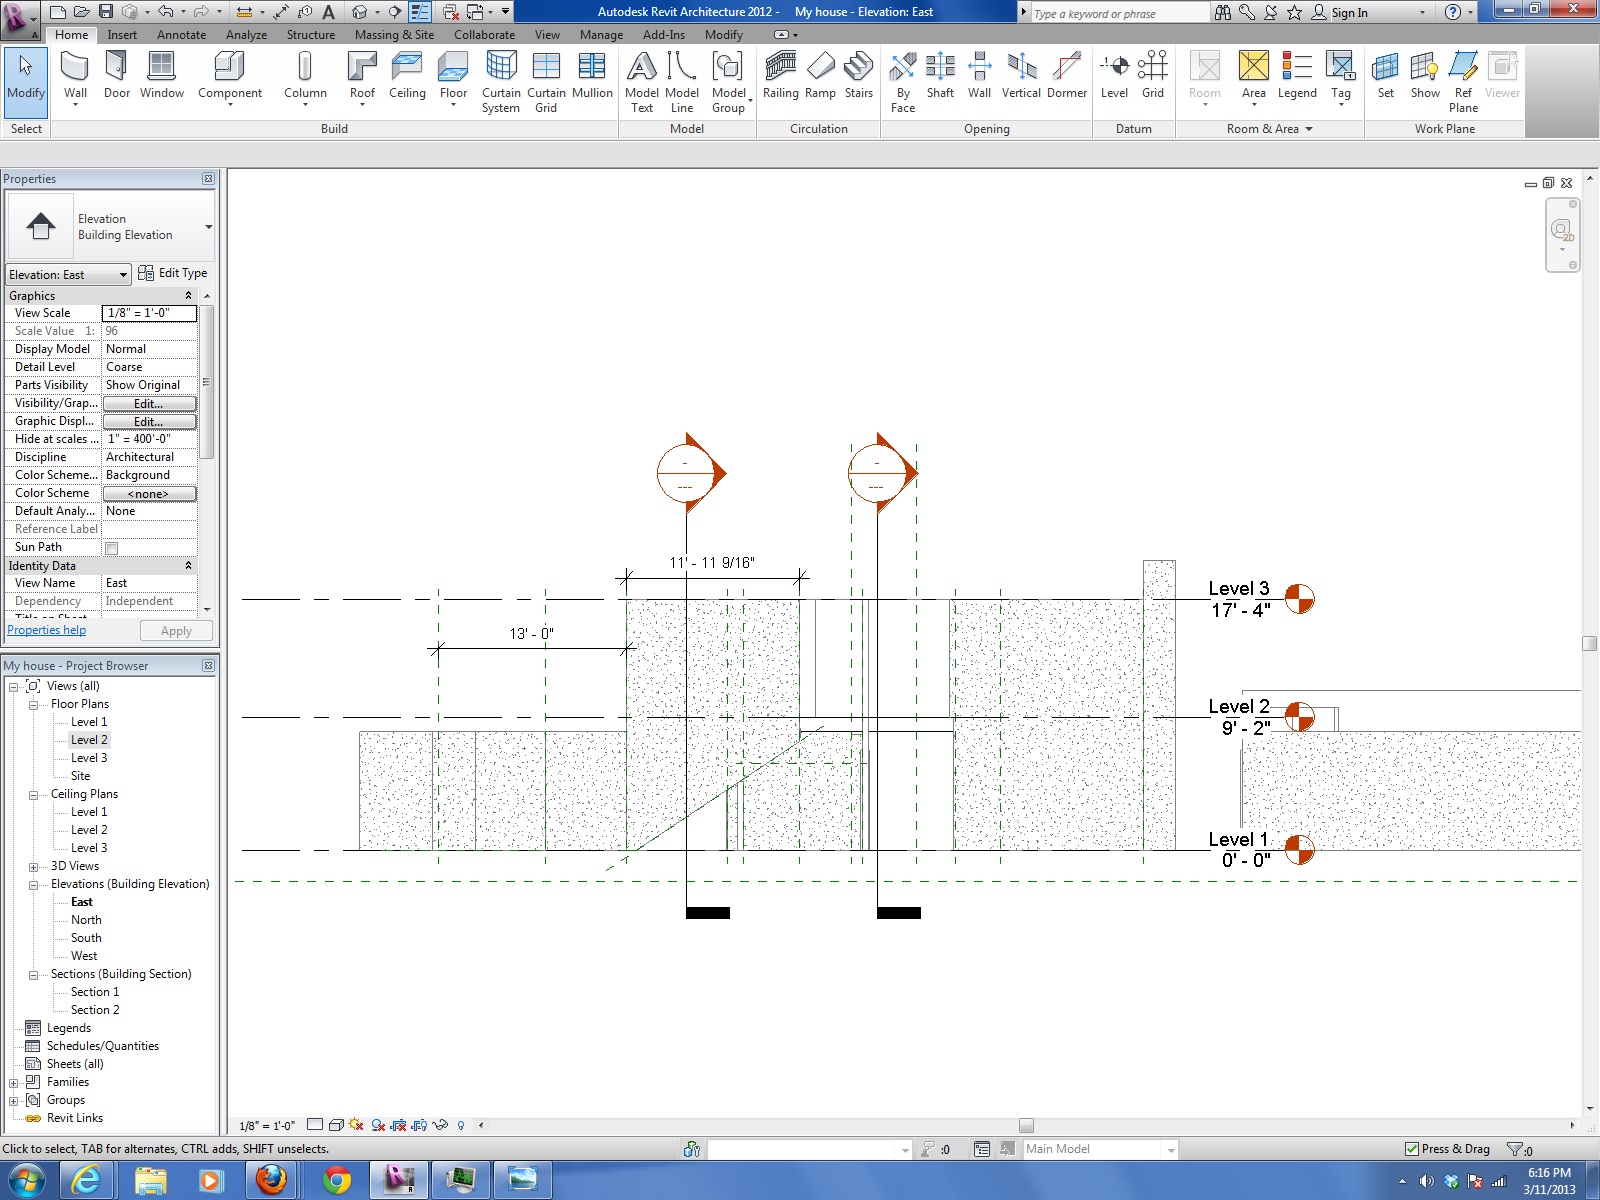Switch to the Annotate tab
Screen dimensions: 1600x1200
coord(181,35)
